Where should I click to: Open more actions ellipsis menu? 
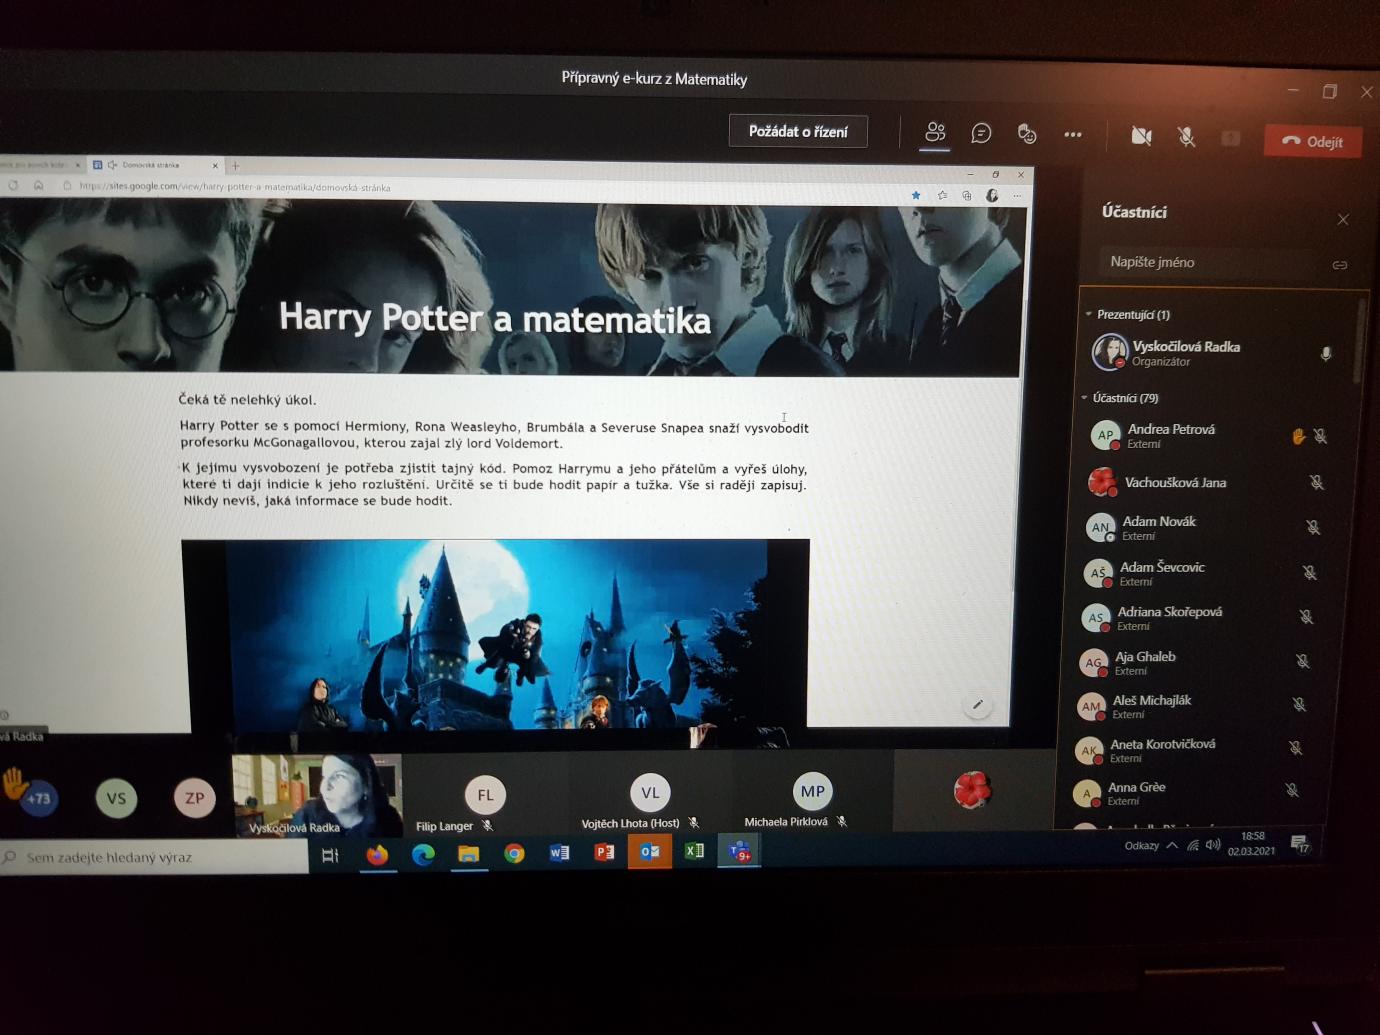pos(1073,134)
